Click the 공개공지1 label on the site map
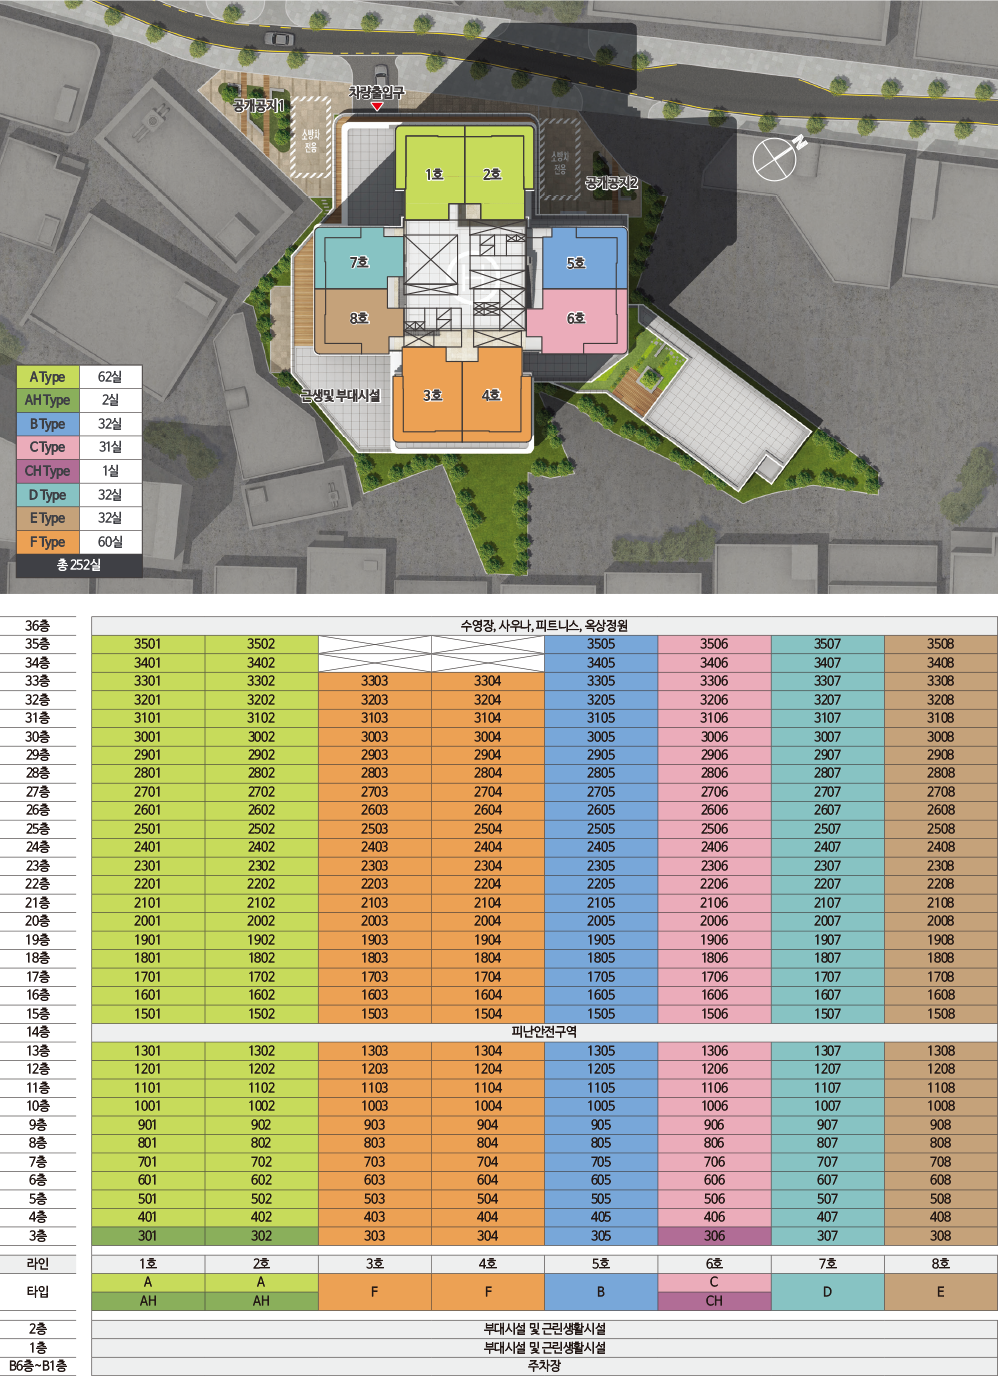The width and height of the screenshot is (998, 1376). pyautogui.click(x=259, y=105)
